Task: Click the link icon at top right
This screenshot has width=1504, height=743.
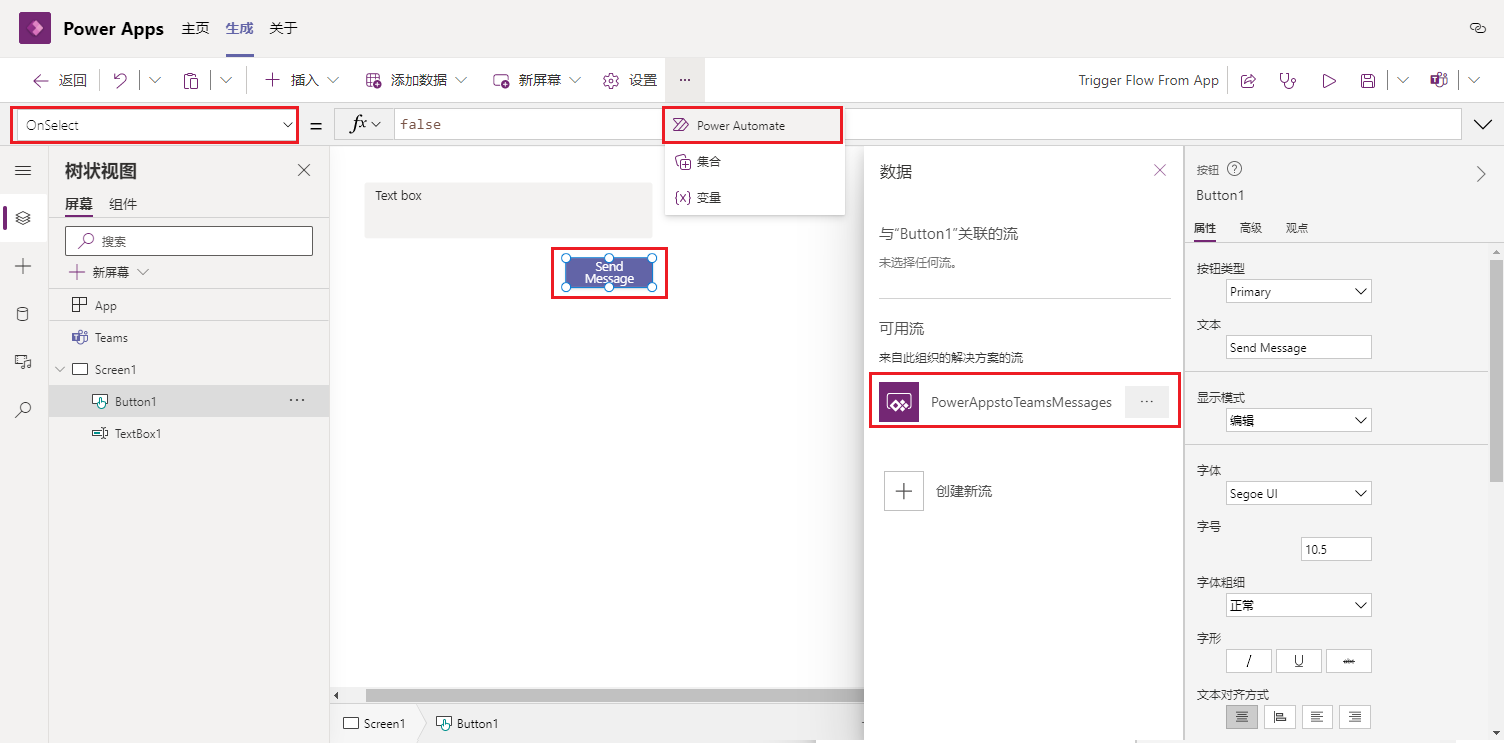Action: (1477, 28)
